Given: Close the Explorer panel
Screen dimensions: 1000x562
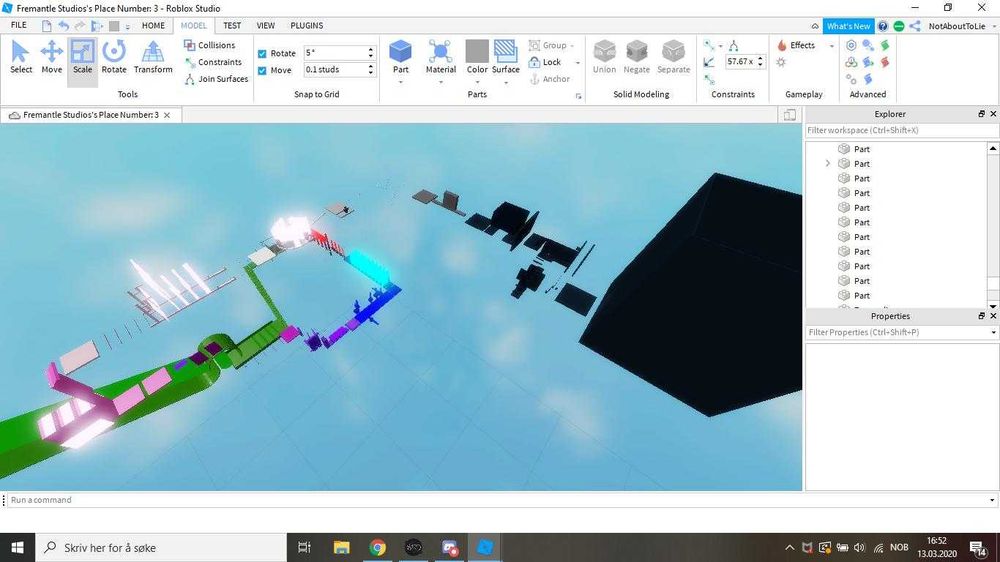Looking at the screenshot, I should coord(993,114).
